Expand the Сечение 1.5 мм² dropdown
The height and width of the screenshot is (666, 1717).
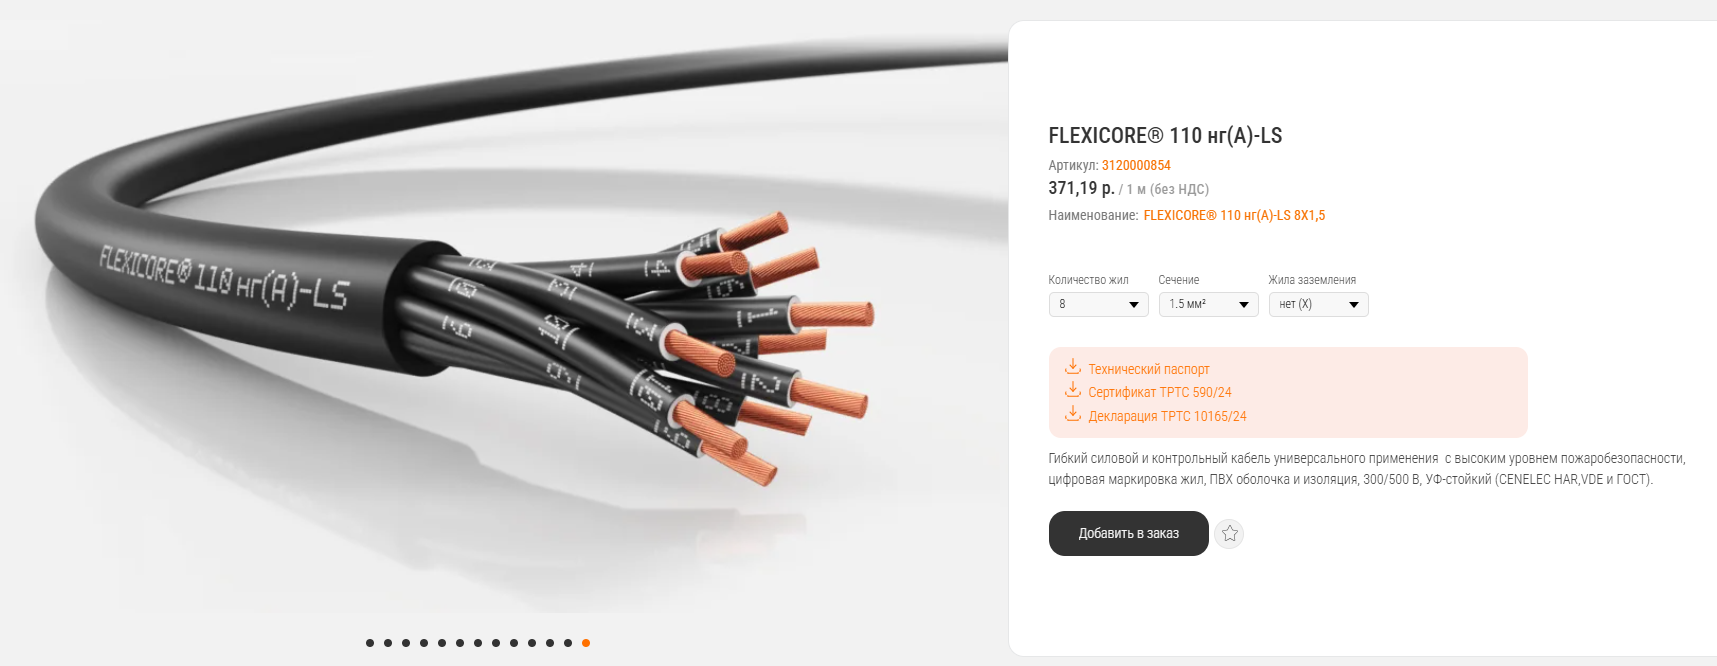pos(1208,304)
